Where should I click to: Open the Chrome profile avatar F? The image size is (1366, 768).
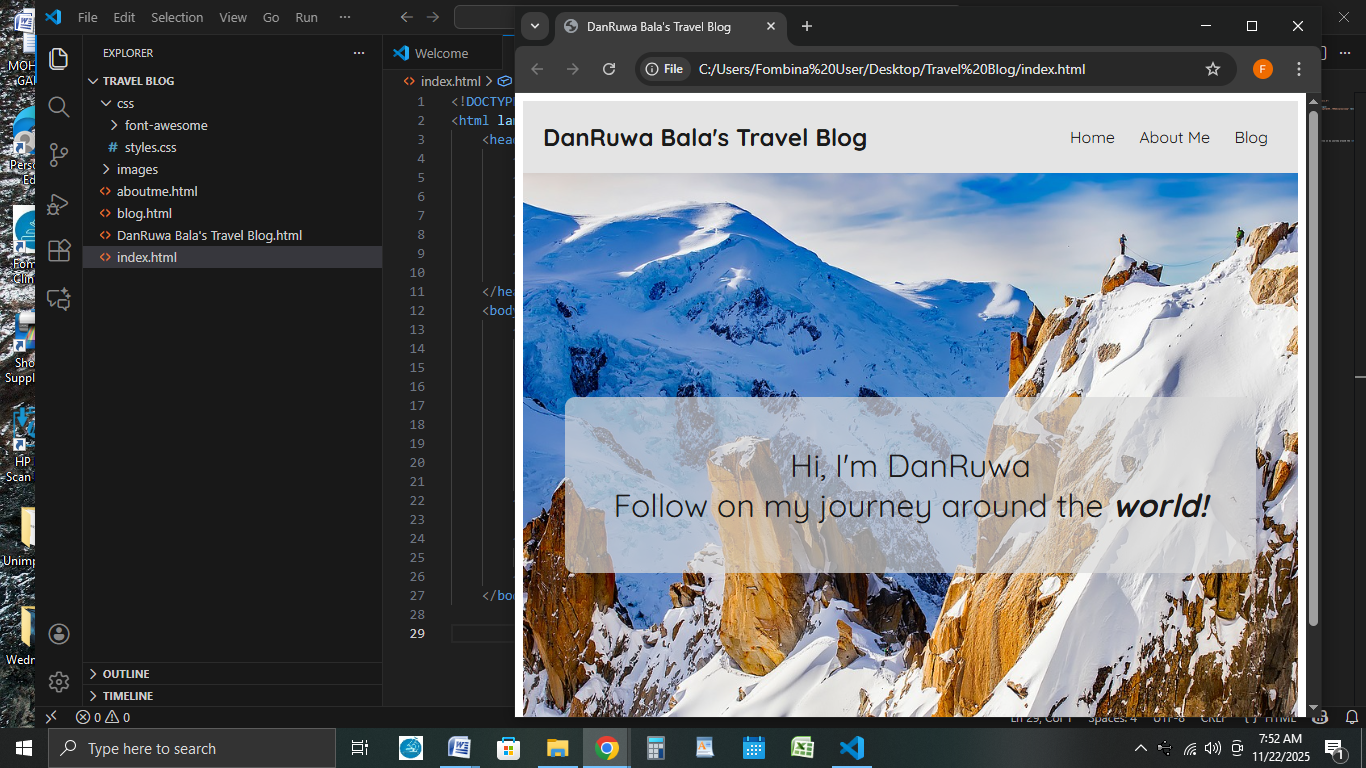pos(1263,69)
